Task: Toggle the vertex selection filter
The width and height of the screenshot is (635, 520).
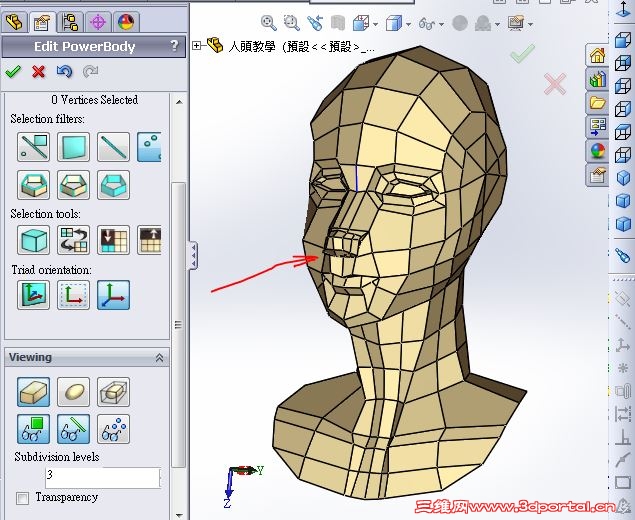Action: (149, 147)
